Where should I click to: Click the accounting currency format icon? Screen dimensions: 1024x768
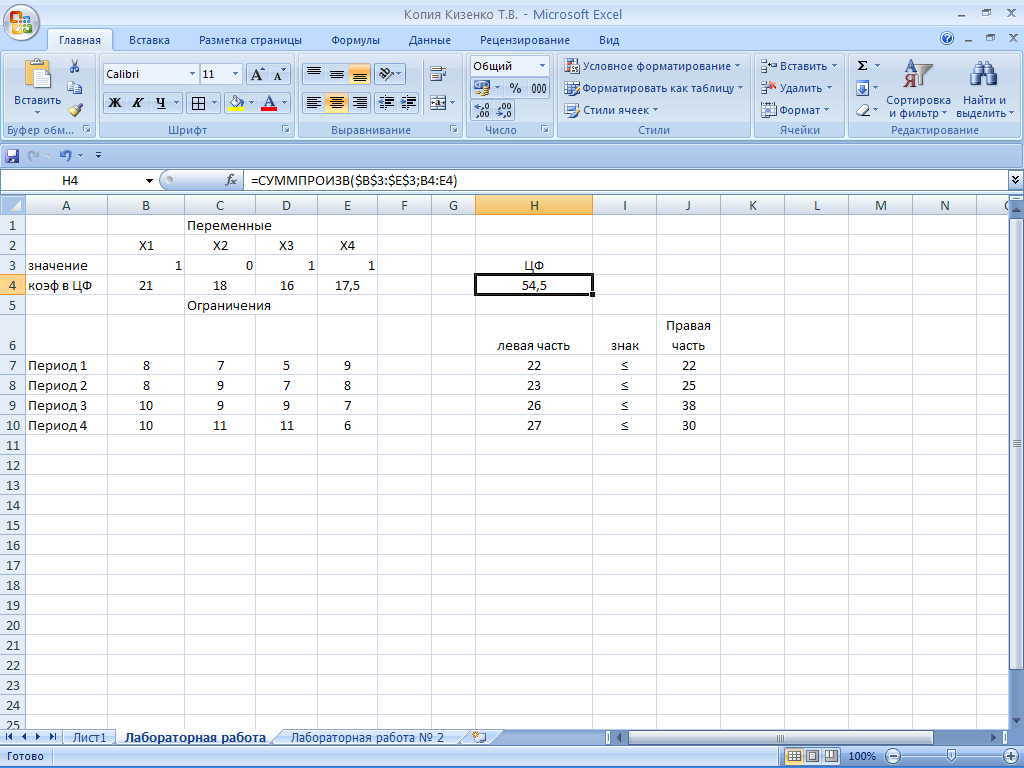tap(482, 88)
